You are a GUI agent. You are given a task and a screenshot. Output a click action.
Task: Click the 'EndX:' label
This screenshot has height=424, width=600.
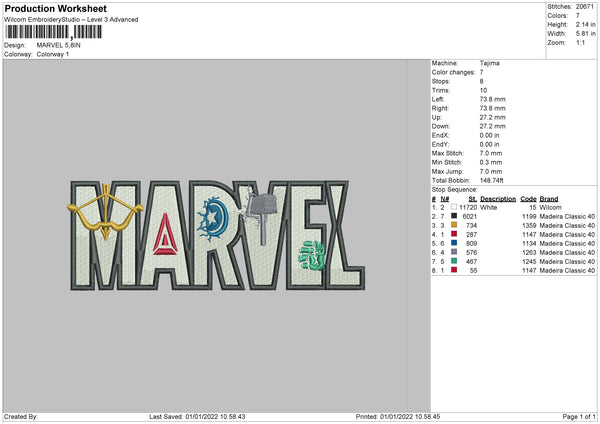tap(440, 135)
